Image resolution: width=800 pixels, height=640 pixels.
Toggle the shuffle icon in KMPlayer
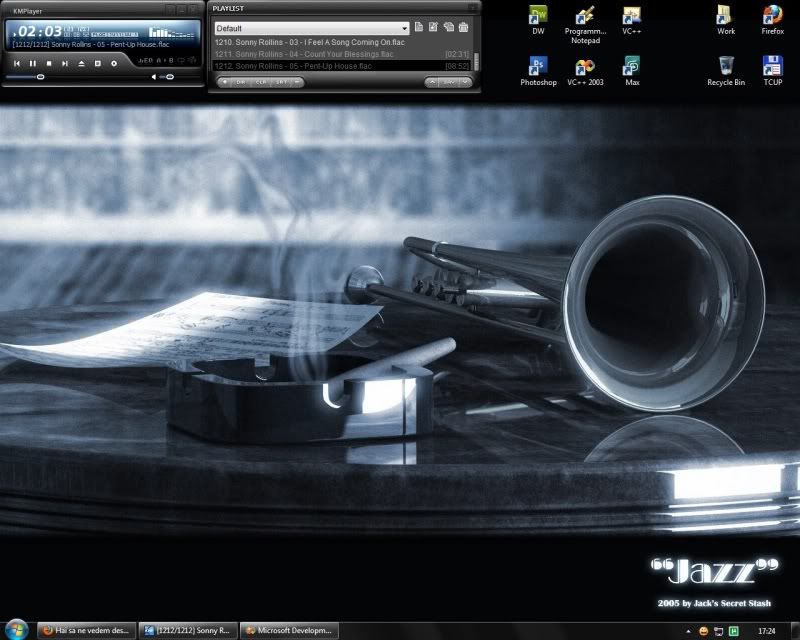pyautogui.click(x=192, y=60)
